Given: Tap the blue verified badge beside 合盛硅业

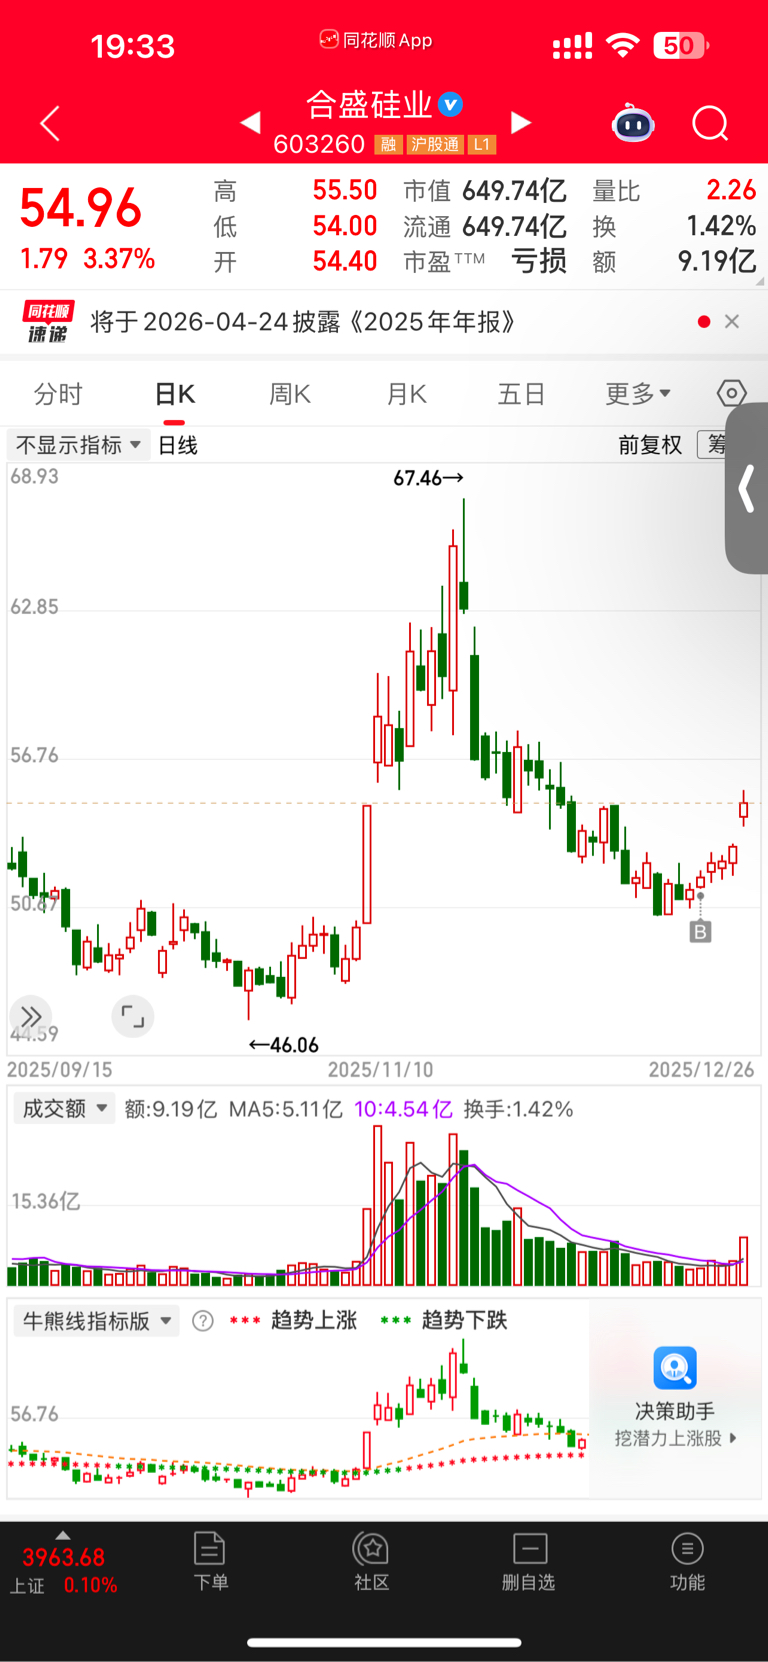Looking at the screenshot, I should pyautogui.click(x=451, y=104).
